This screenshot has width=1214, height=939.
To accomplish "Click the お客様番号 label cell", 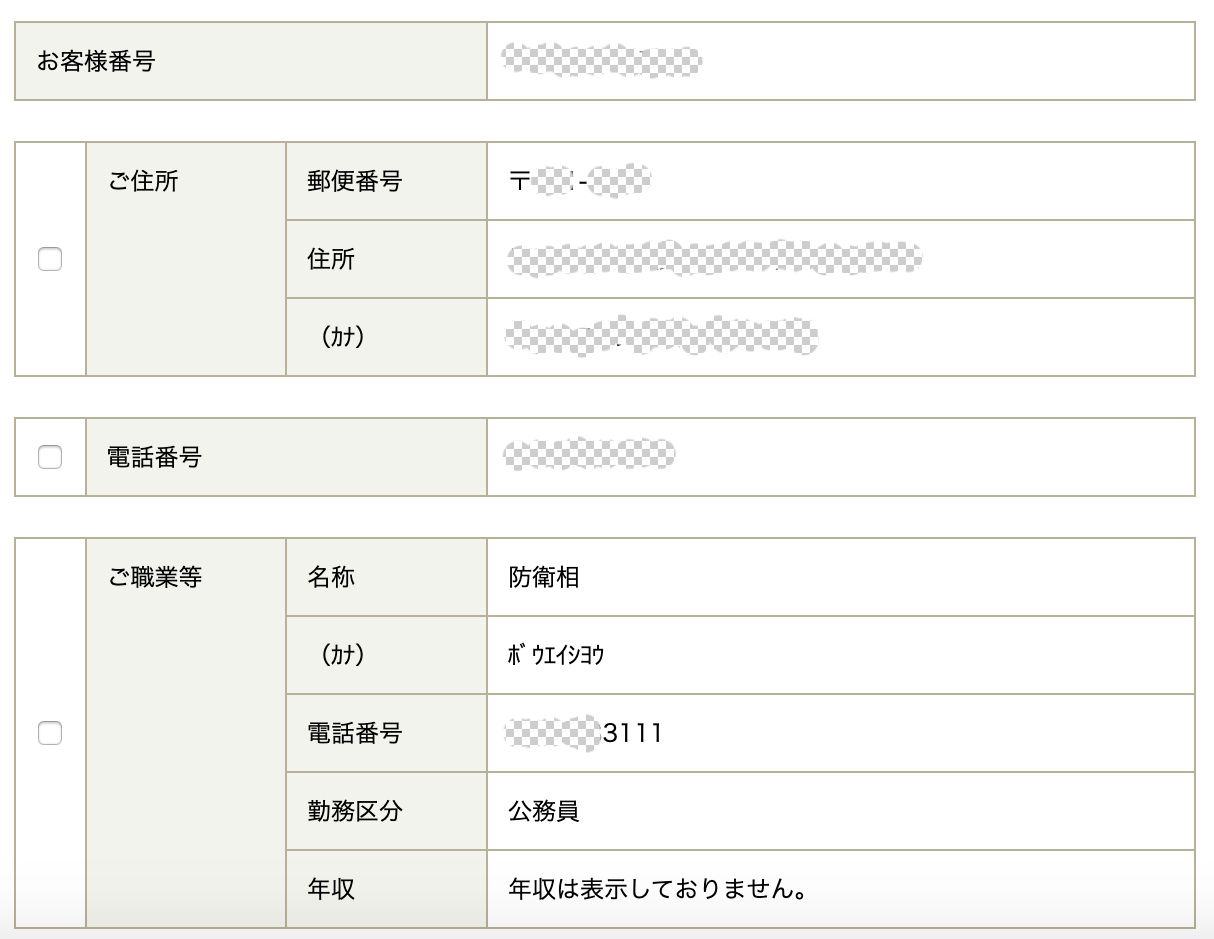I will (96, 62).
